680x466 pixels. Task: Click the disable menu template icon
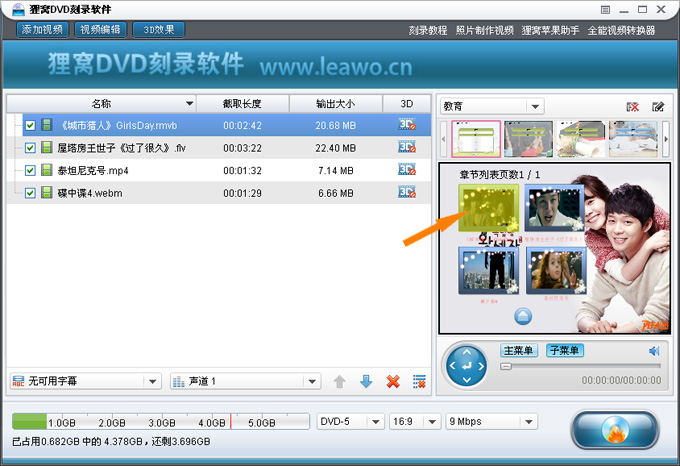point(633,107)
